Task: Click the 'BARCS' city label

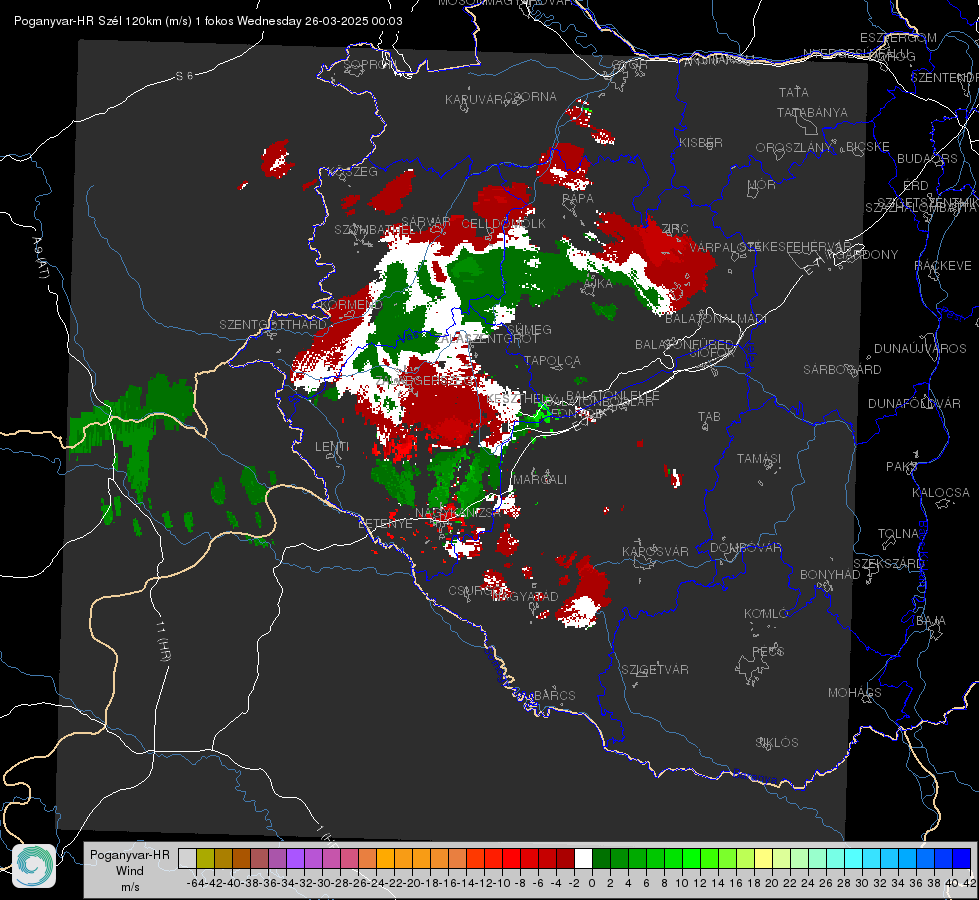Action: (555, 695)
